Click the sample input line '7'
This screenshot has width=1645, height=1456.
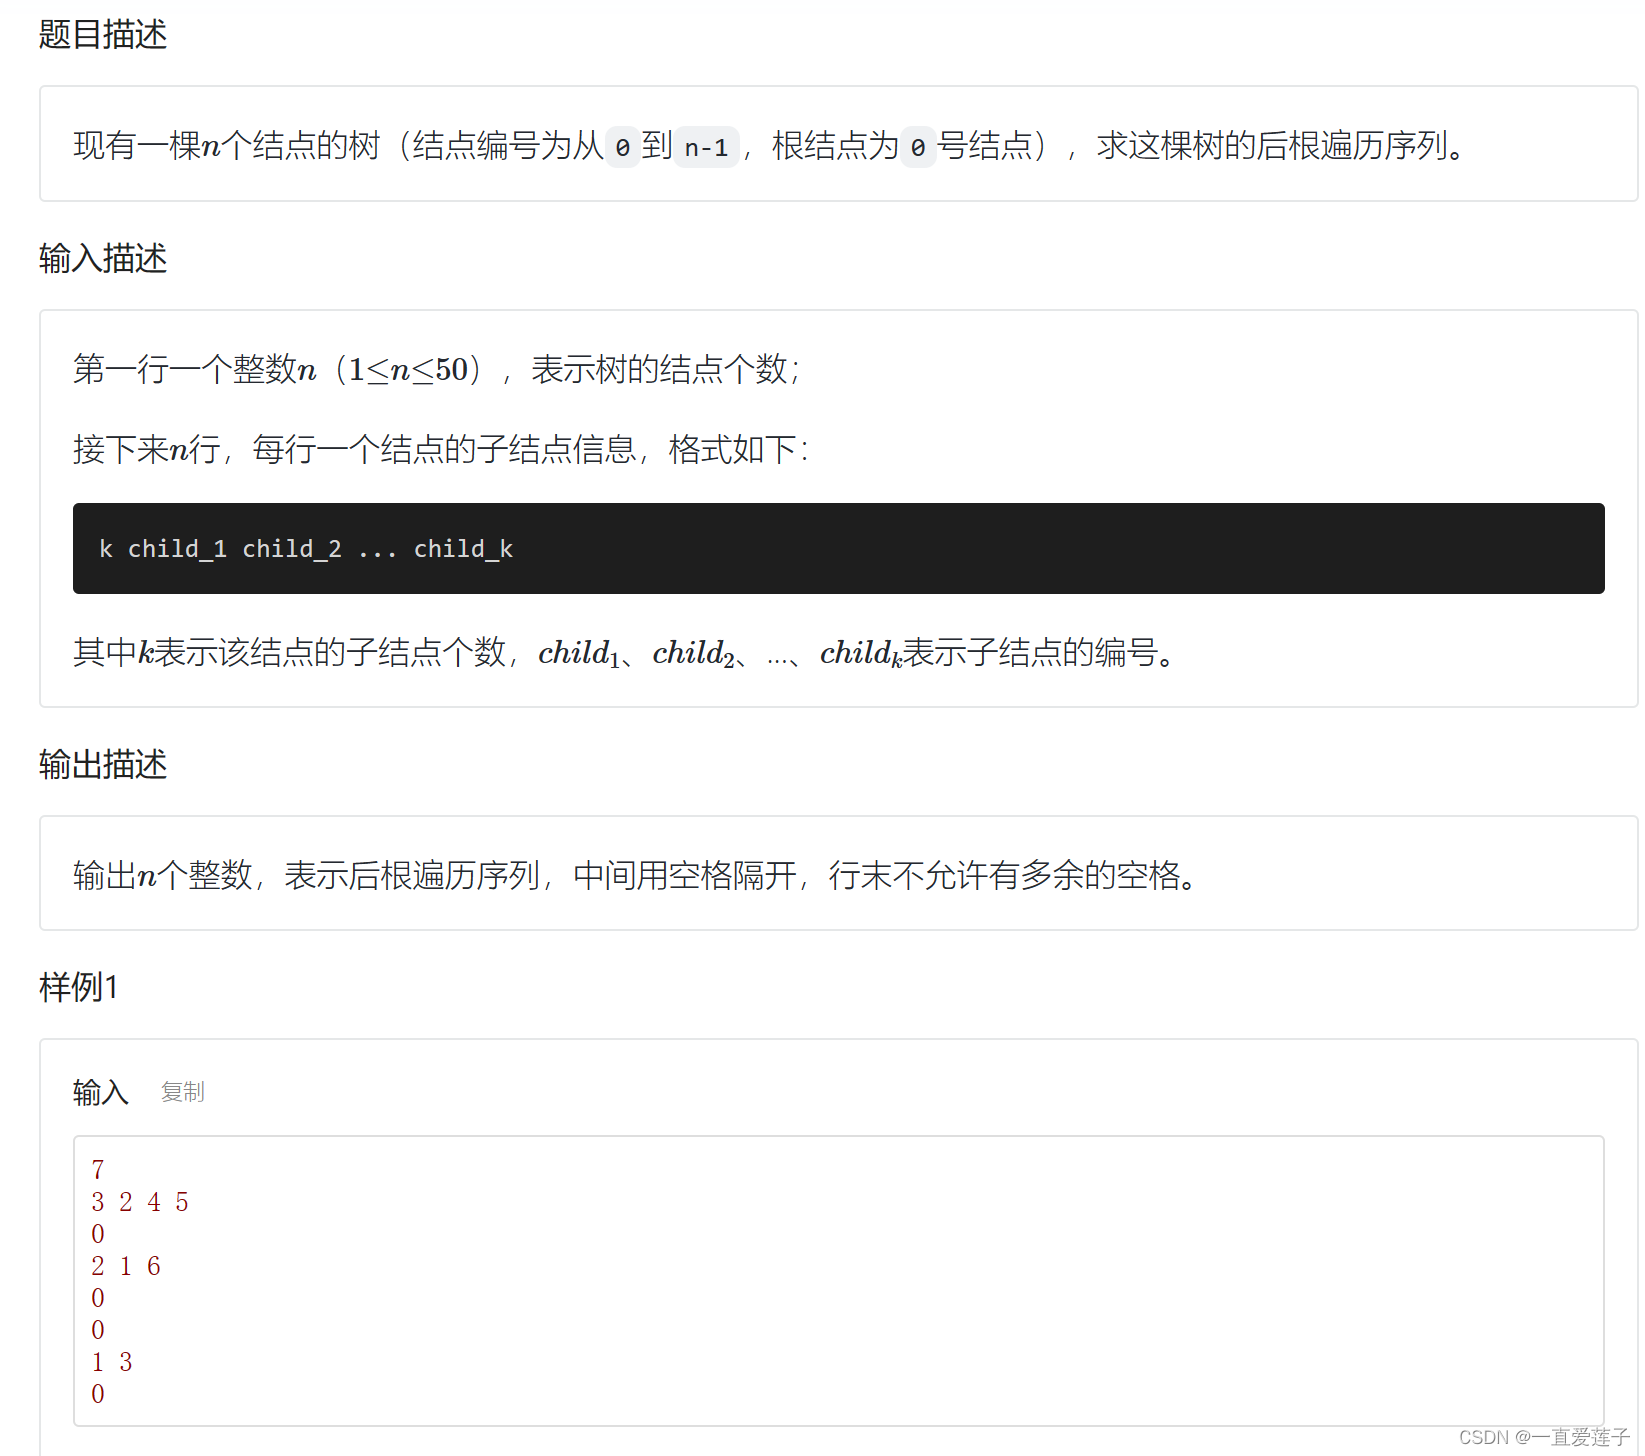tap(98, 1170)
